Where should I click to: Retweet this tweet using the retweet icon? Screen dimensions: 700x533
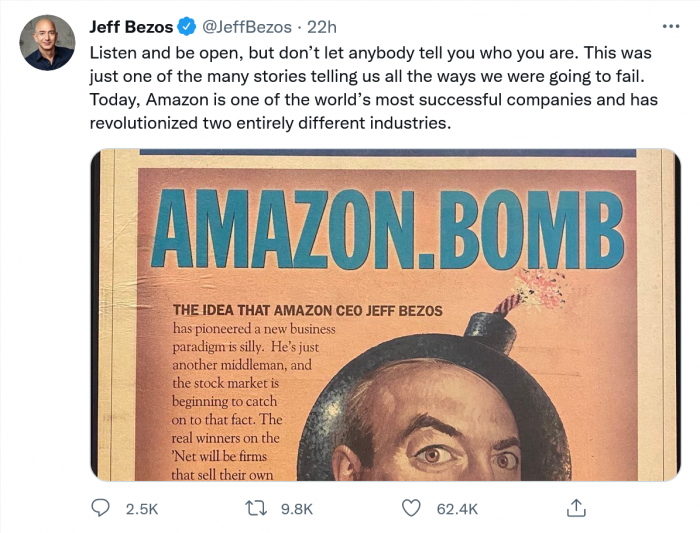click(x=256, y=509)
